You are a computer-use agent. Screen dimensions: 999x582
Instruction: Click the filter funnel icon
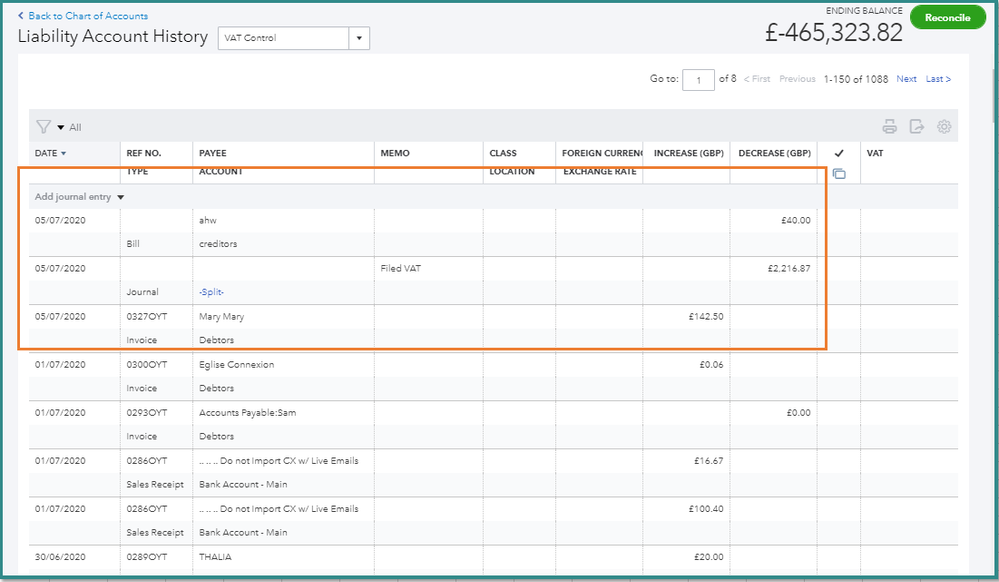click(43, 127)
